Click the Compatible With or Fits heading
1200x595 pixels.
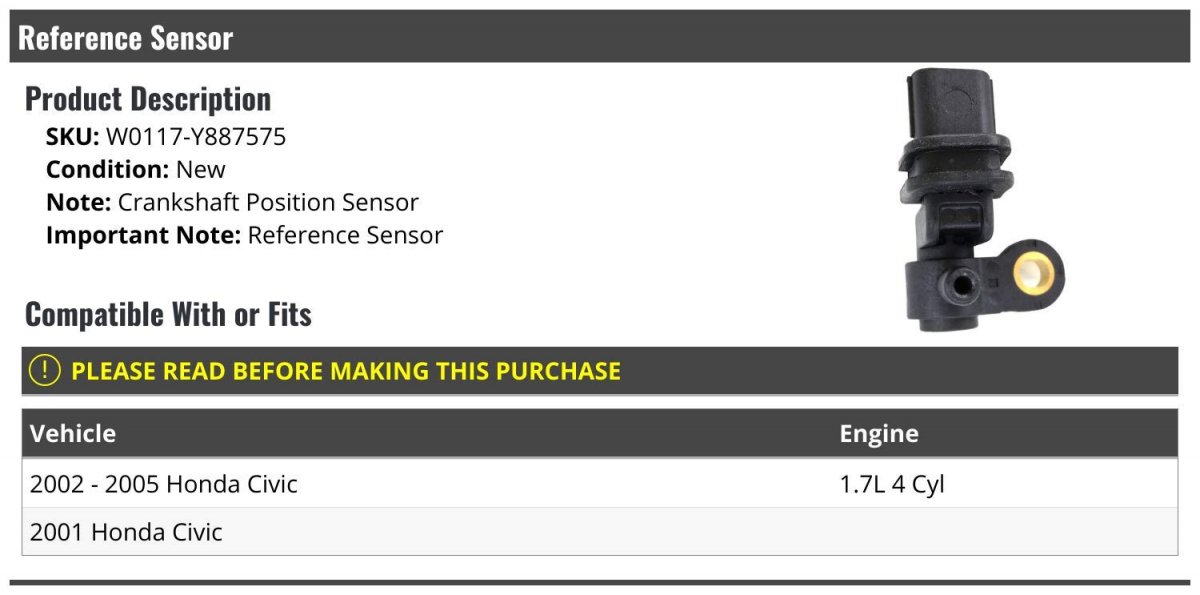click(x=168, y=315)
